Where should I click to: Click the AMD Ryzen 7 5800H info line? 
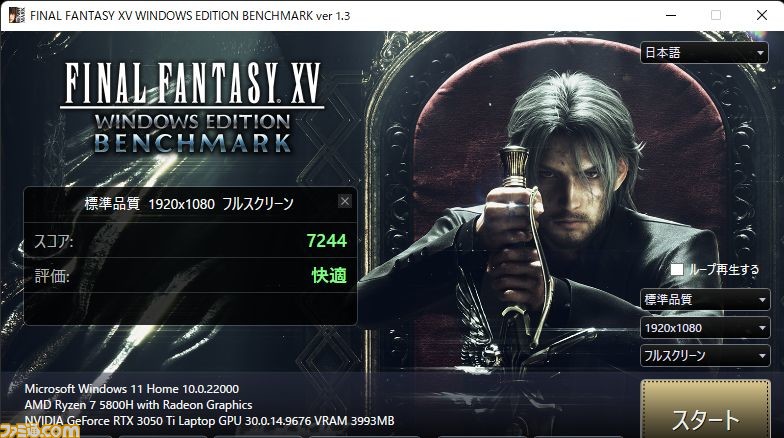pyautogui.click(x=138, y=405)
